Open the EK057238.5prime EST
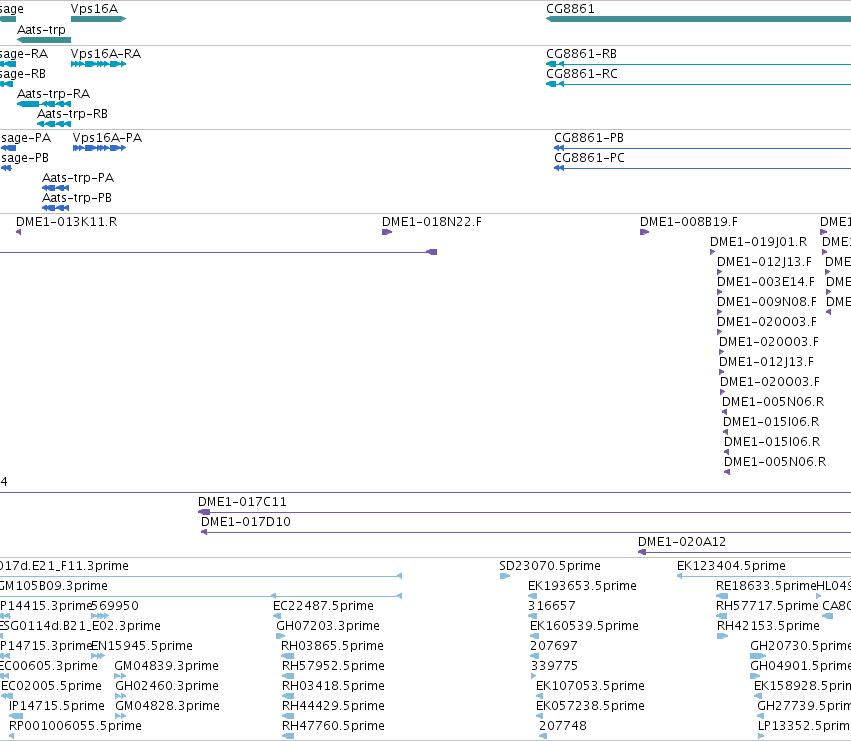The width and height of the screenshot is (851, 741). 590,707
